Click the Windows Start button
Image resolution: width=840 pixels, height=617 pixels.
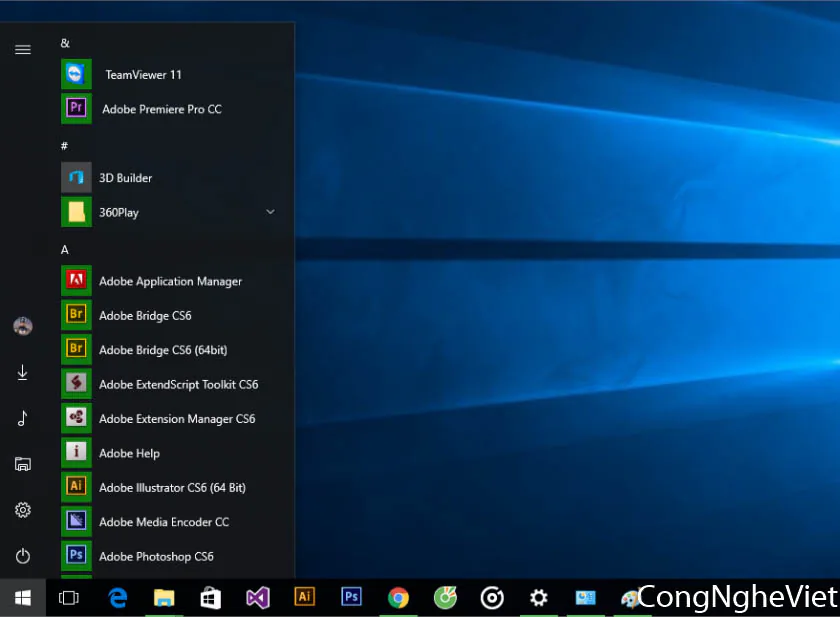22,598
